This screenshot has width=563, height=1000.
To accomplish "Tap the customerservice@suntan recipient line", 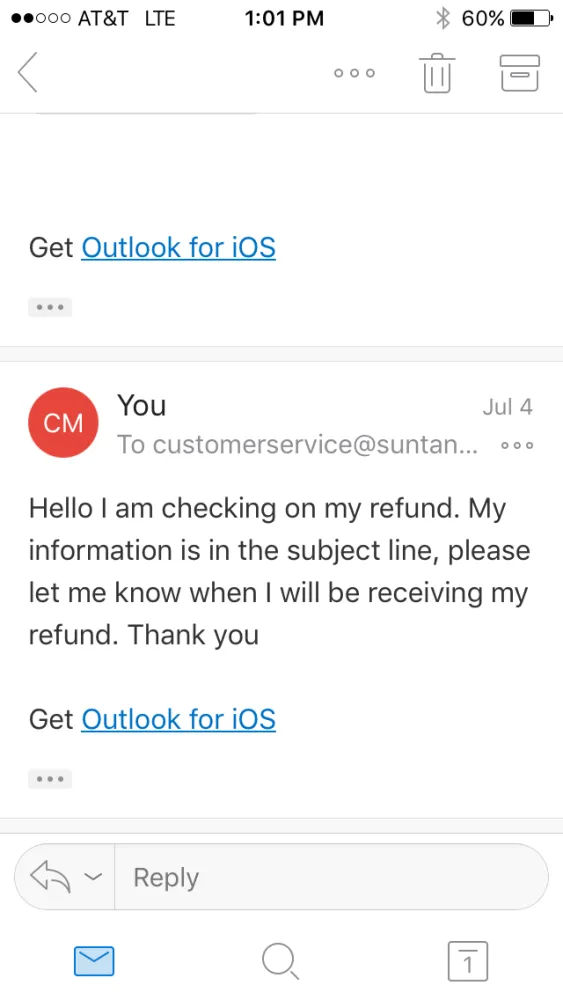I will tap(297, 445).
